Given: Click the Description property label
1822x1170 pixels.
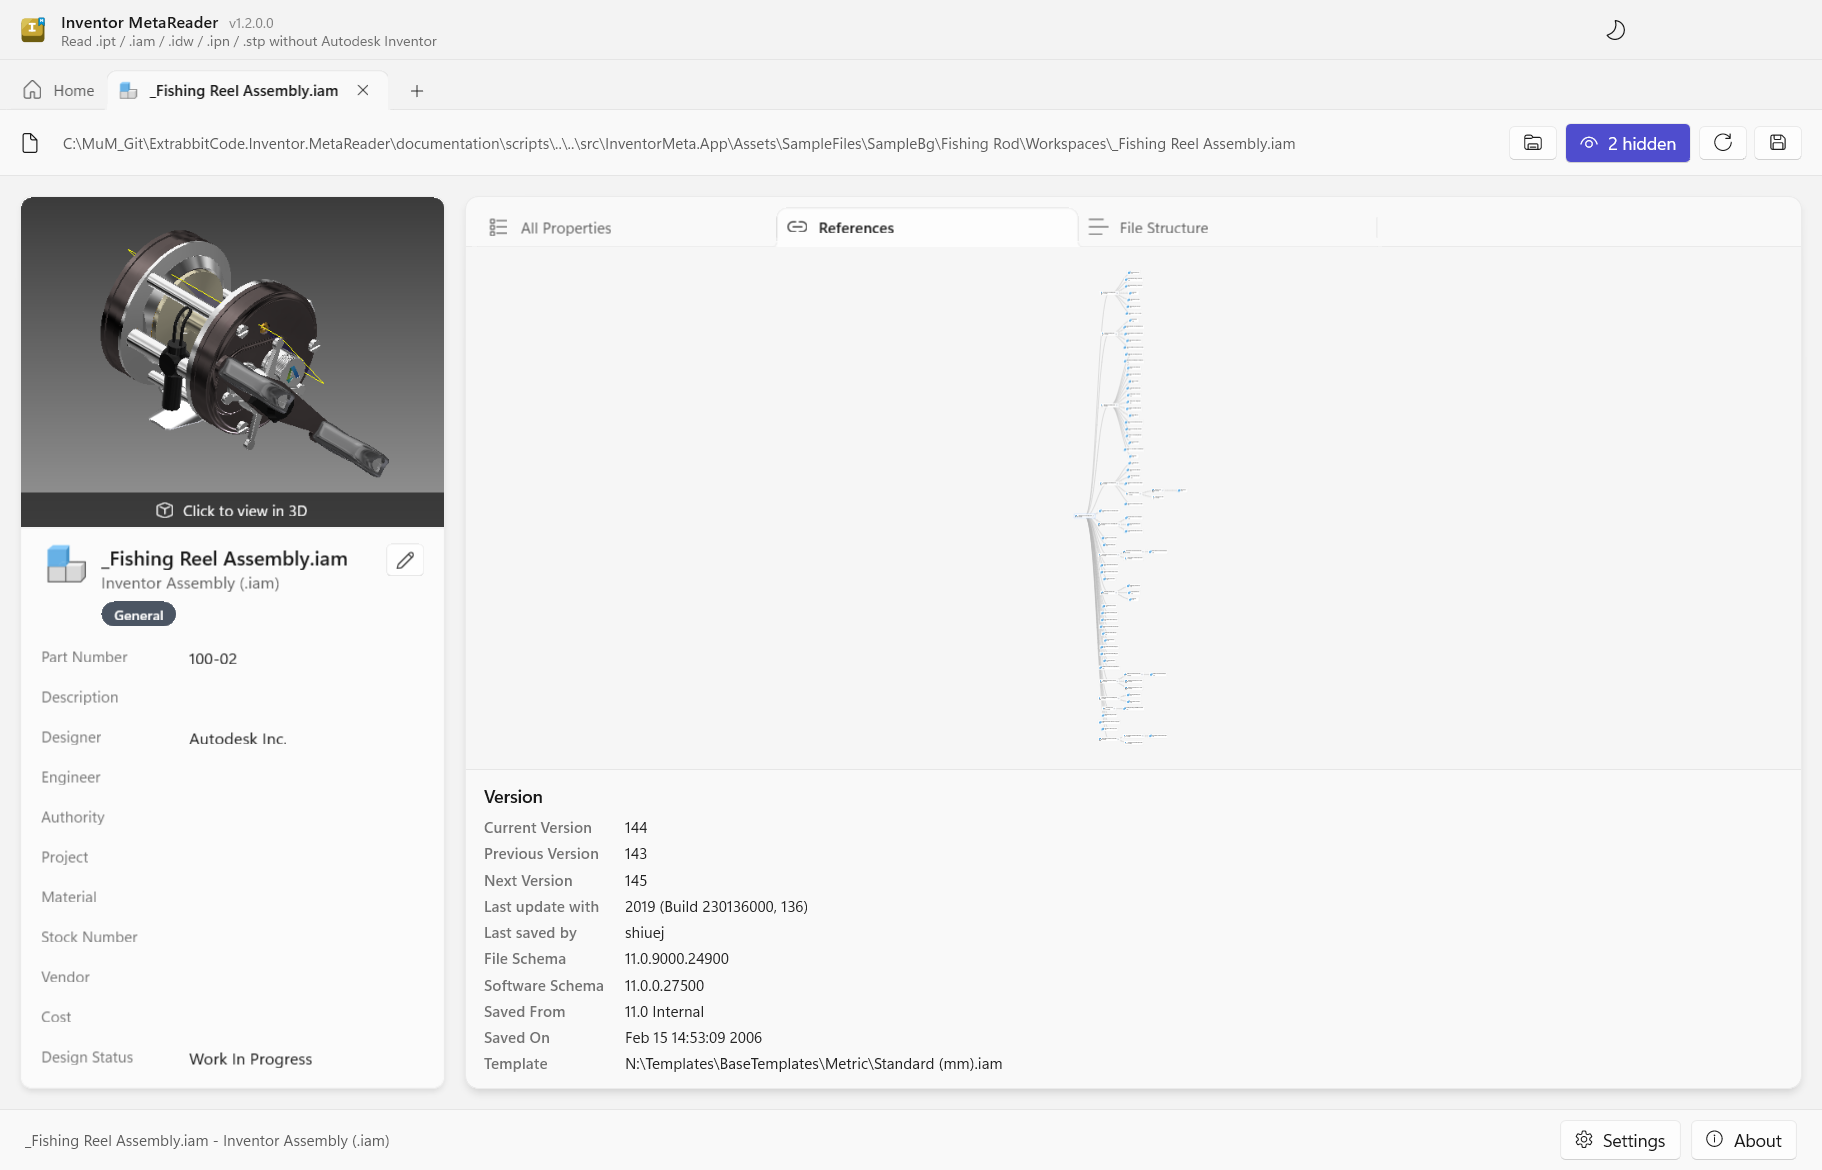Looking at the screenshot, I should click(80, 697).
